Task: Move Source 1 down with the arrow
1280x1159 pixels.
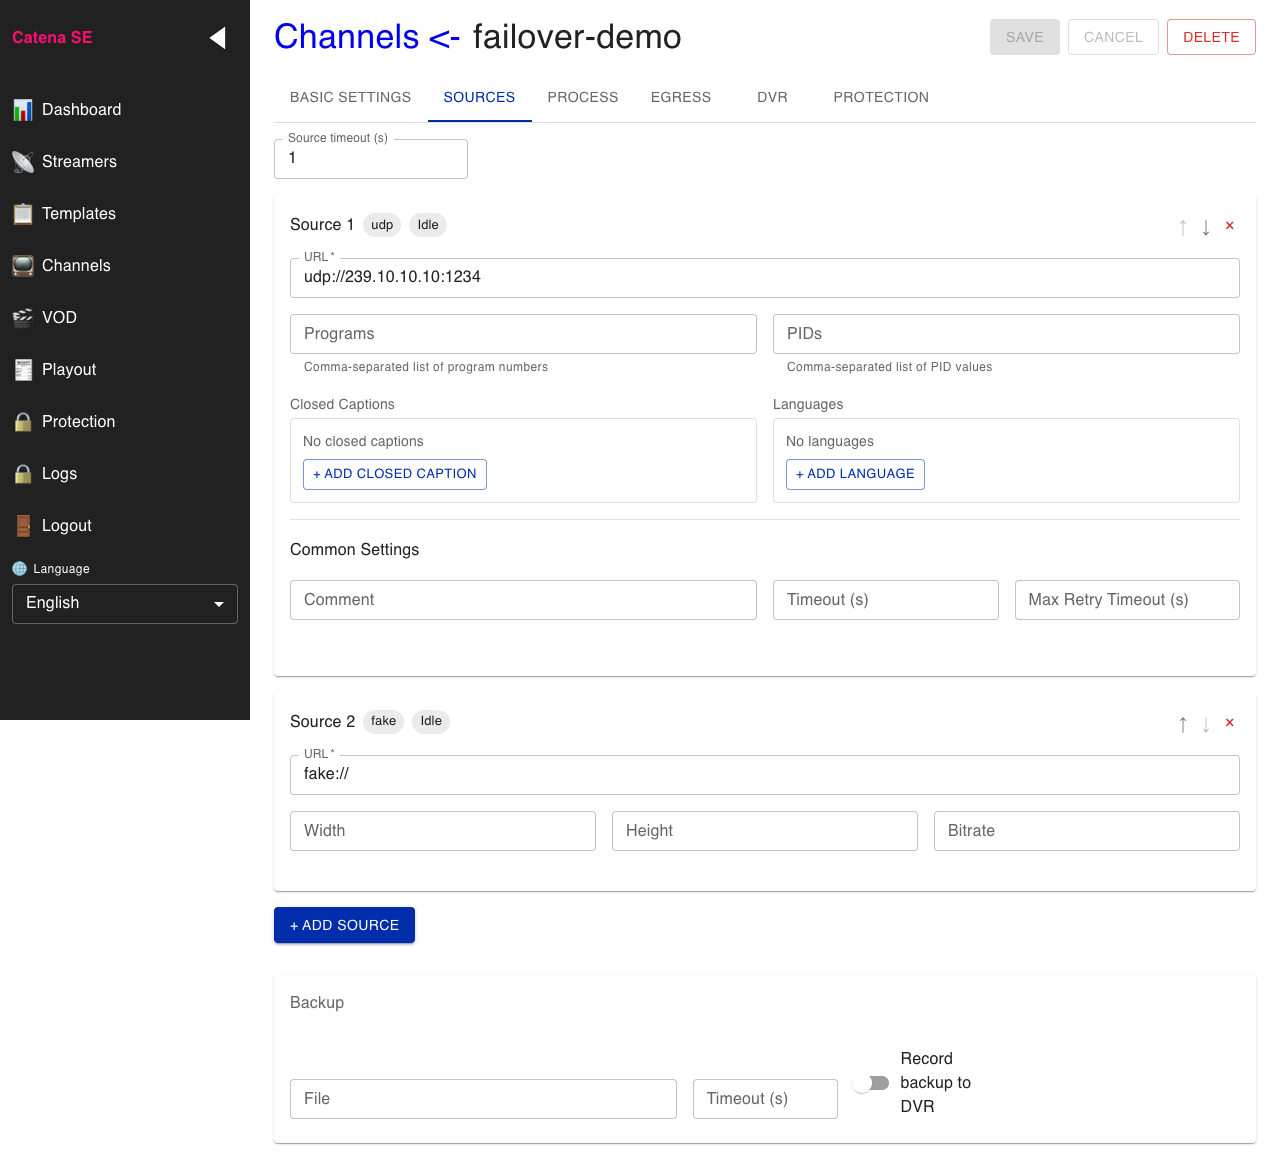Action: click(x=1206, y=227)
